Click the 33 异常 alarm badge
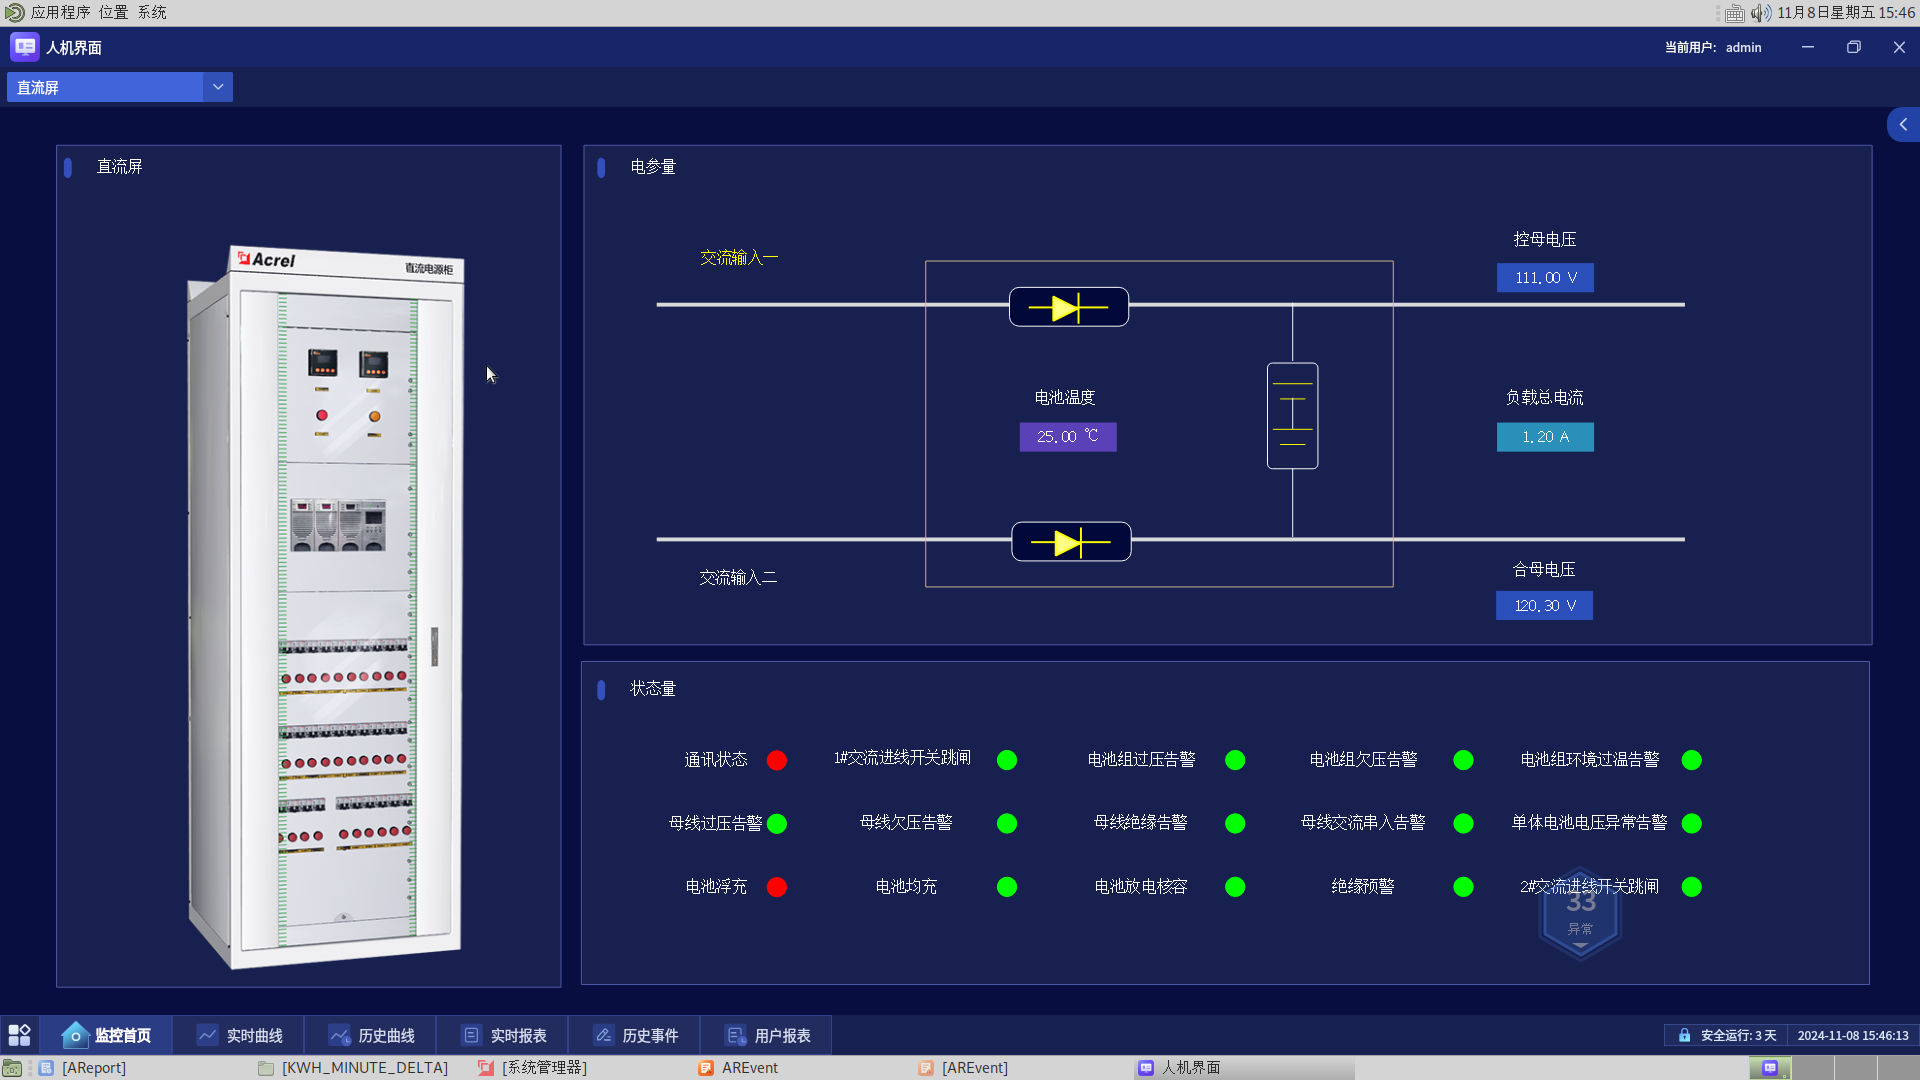The image size is (1920, 1080). point(1580,915)
